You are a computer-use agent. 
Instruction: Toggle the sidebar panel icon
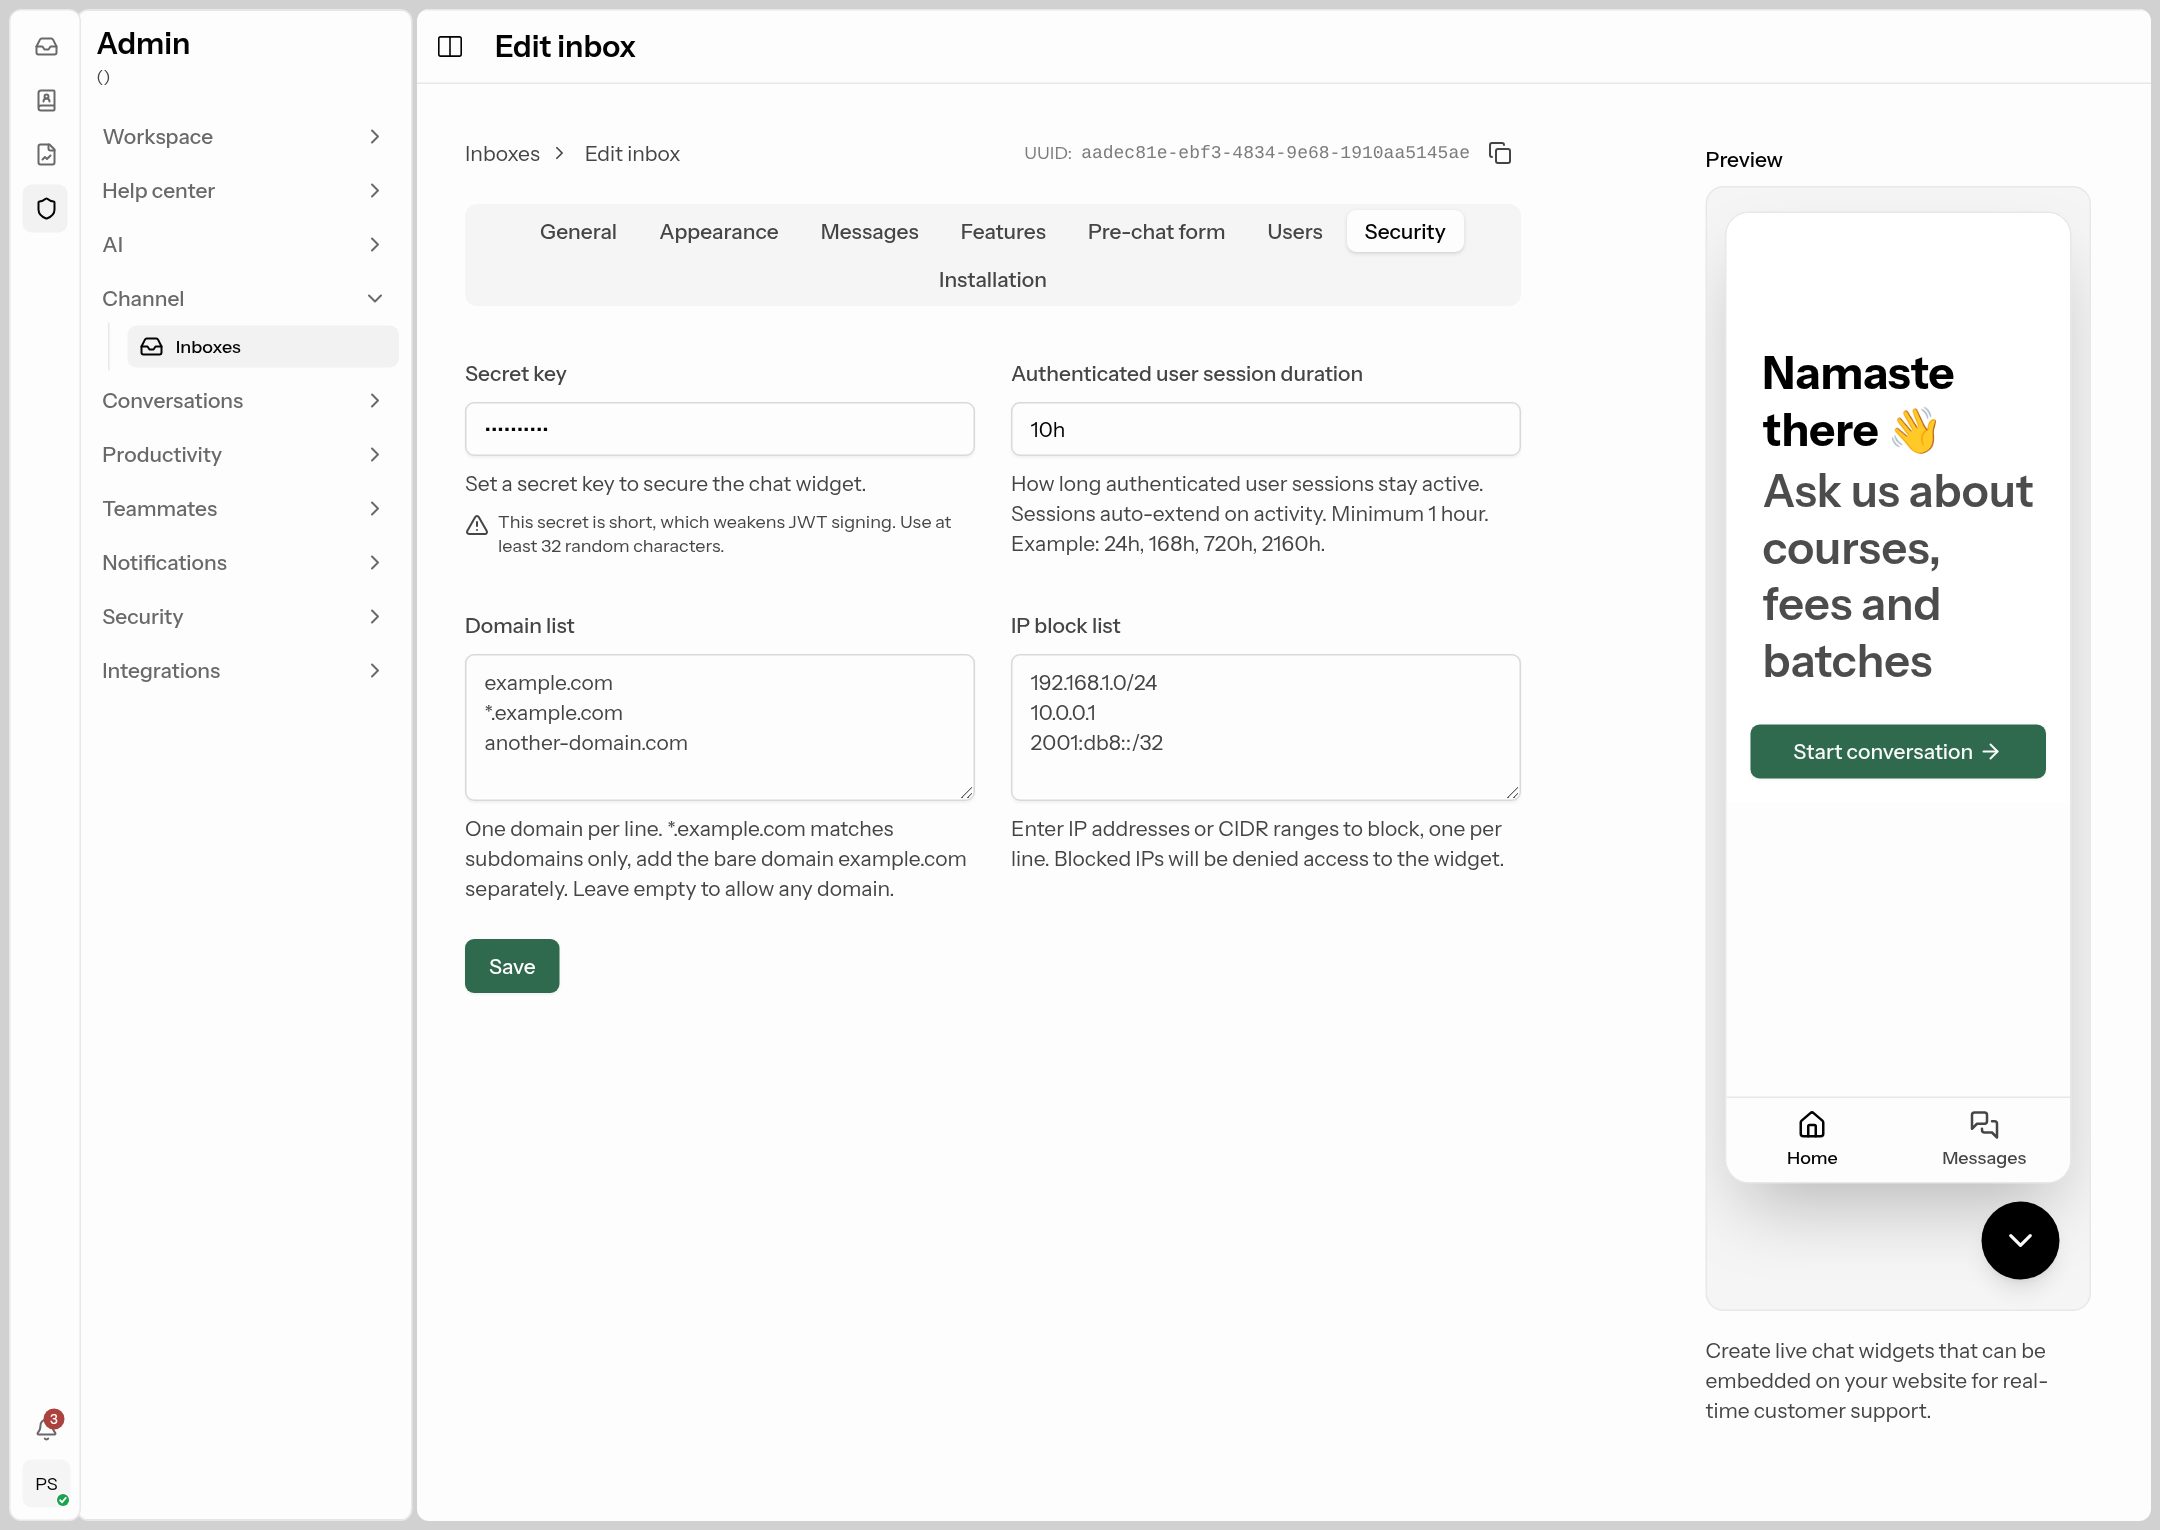(450, 47)
